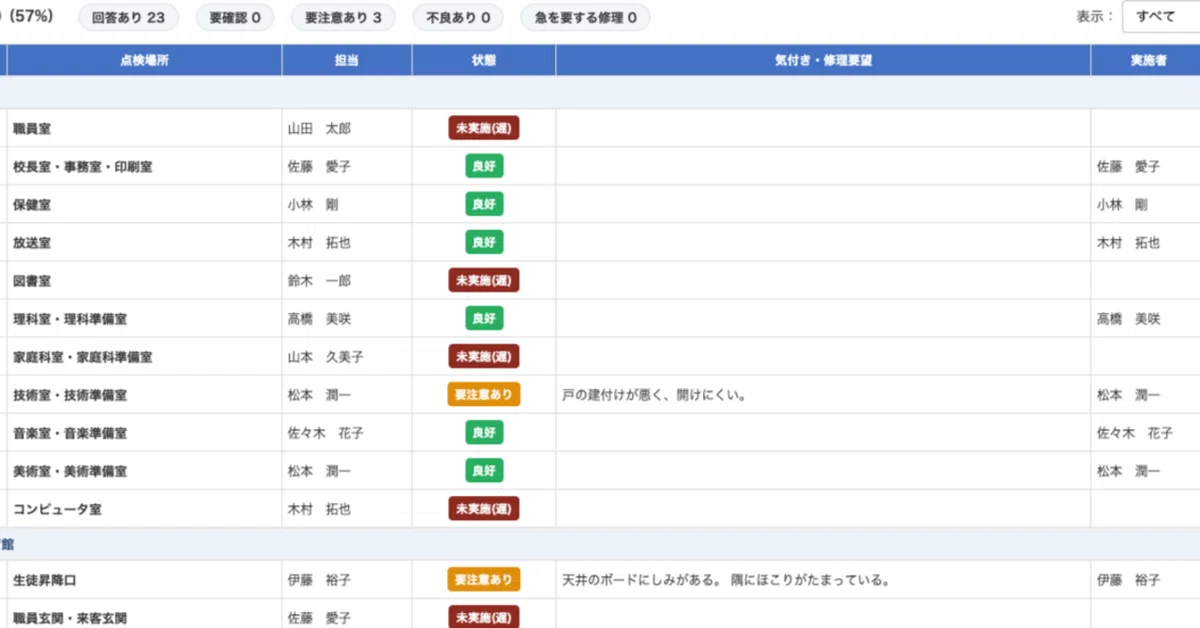The width and height of the screenshot is (1200, 628).
Task: Click 良好 badge in 放送室 row
Action: coord(484,242)
